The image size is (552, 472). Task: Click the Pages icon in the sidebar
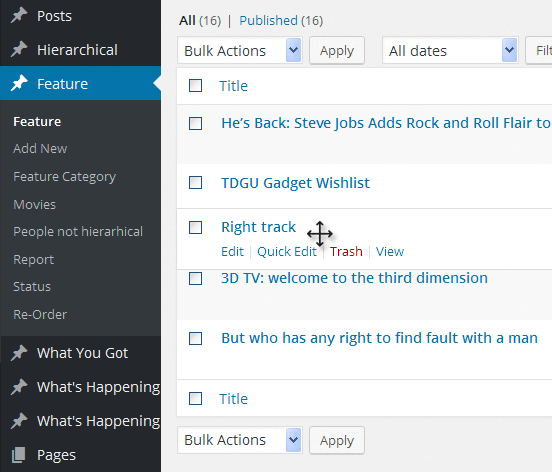[19, 455]
